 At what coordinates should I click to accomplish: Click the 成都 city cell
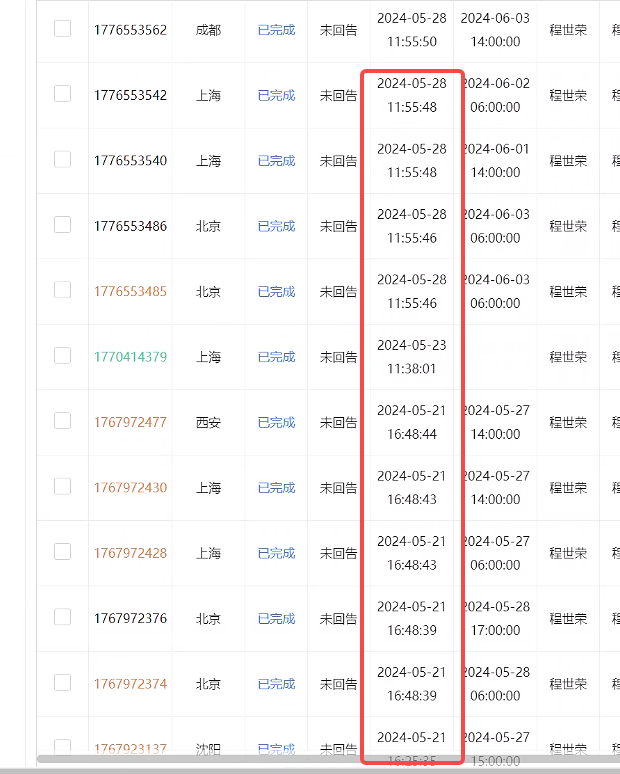[208, 30]
